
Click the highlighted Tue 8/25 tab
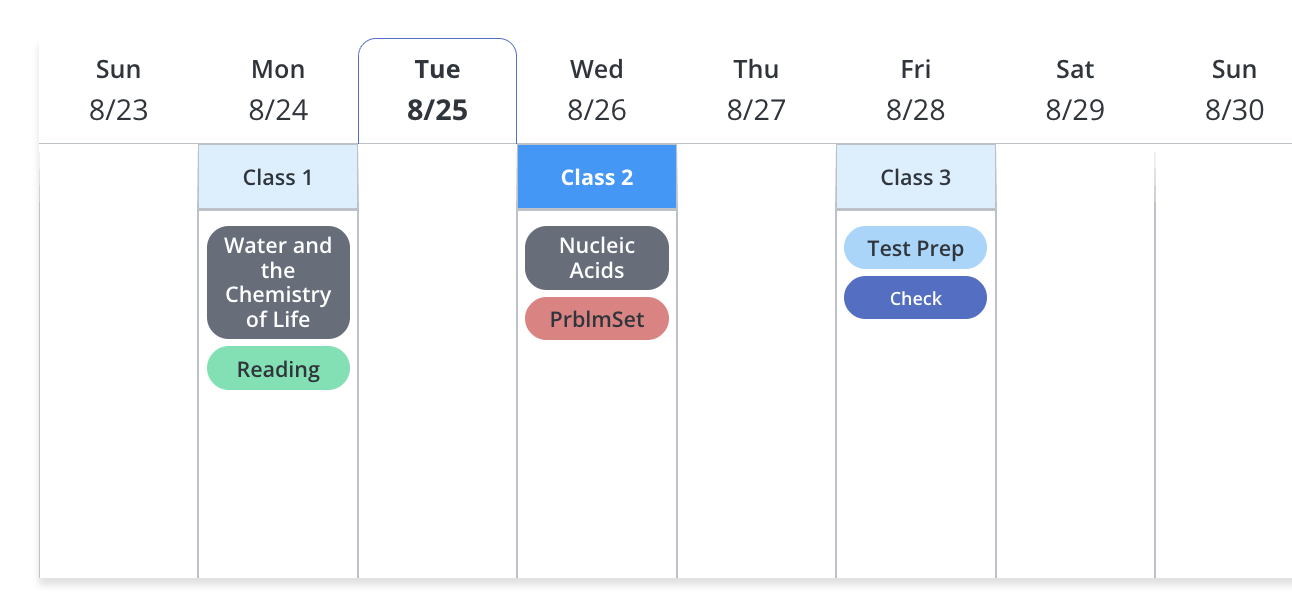tap(438, 90)
